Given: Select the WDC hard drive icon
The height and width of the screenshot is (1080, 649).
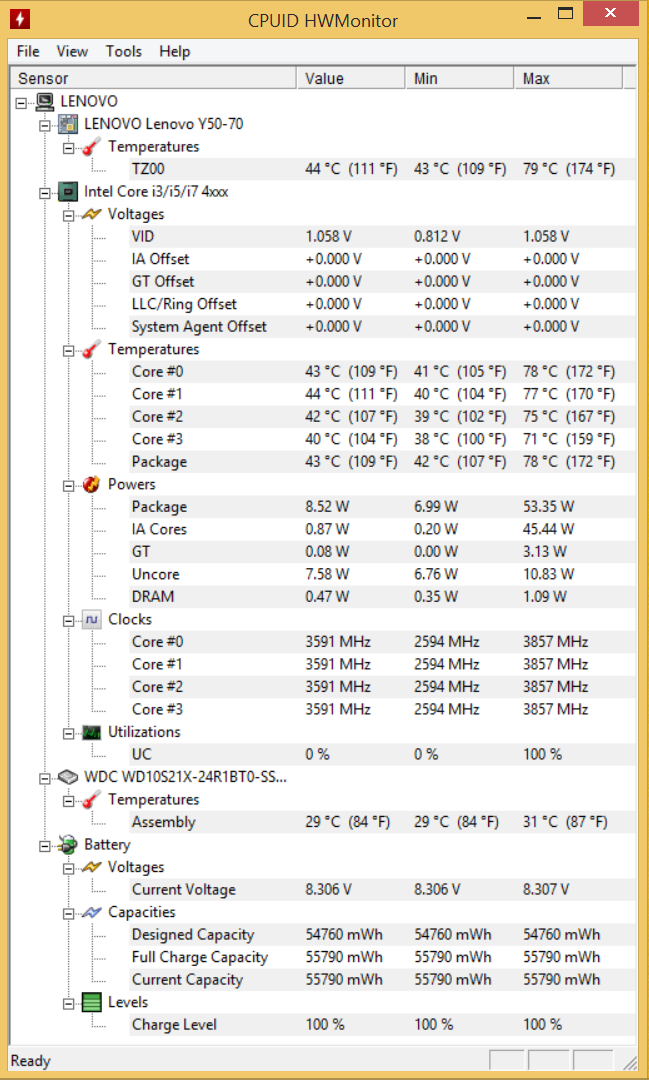Looking at the screenshot, I should (68, 778).
